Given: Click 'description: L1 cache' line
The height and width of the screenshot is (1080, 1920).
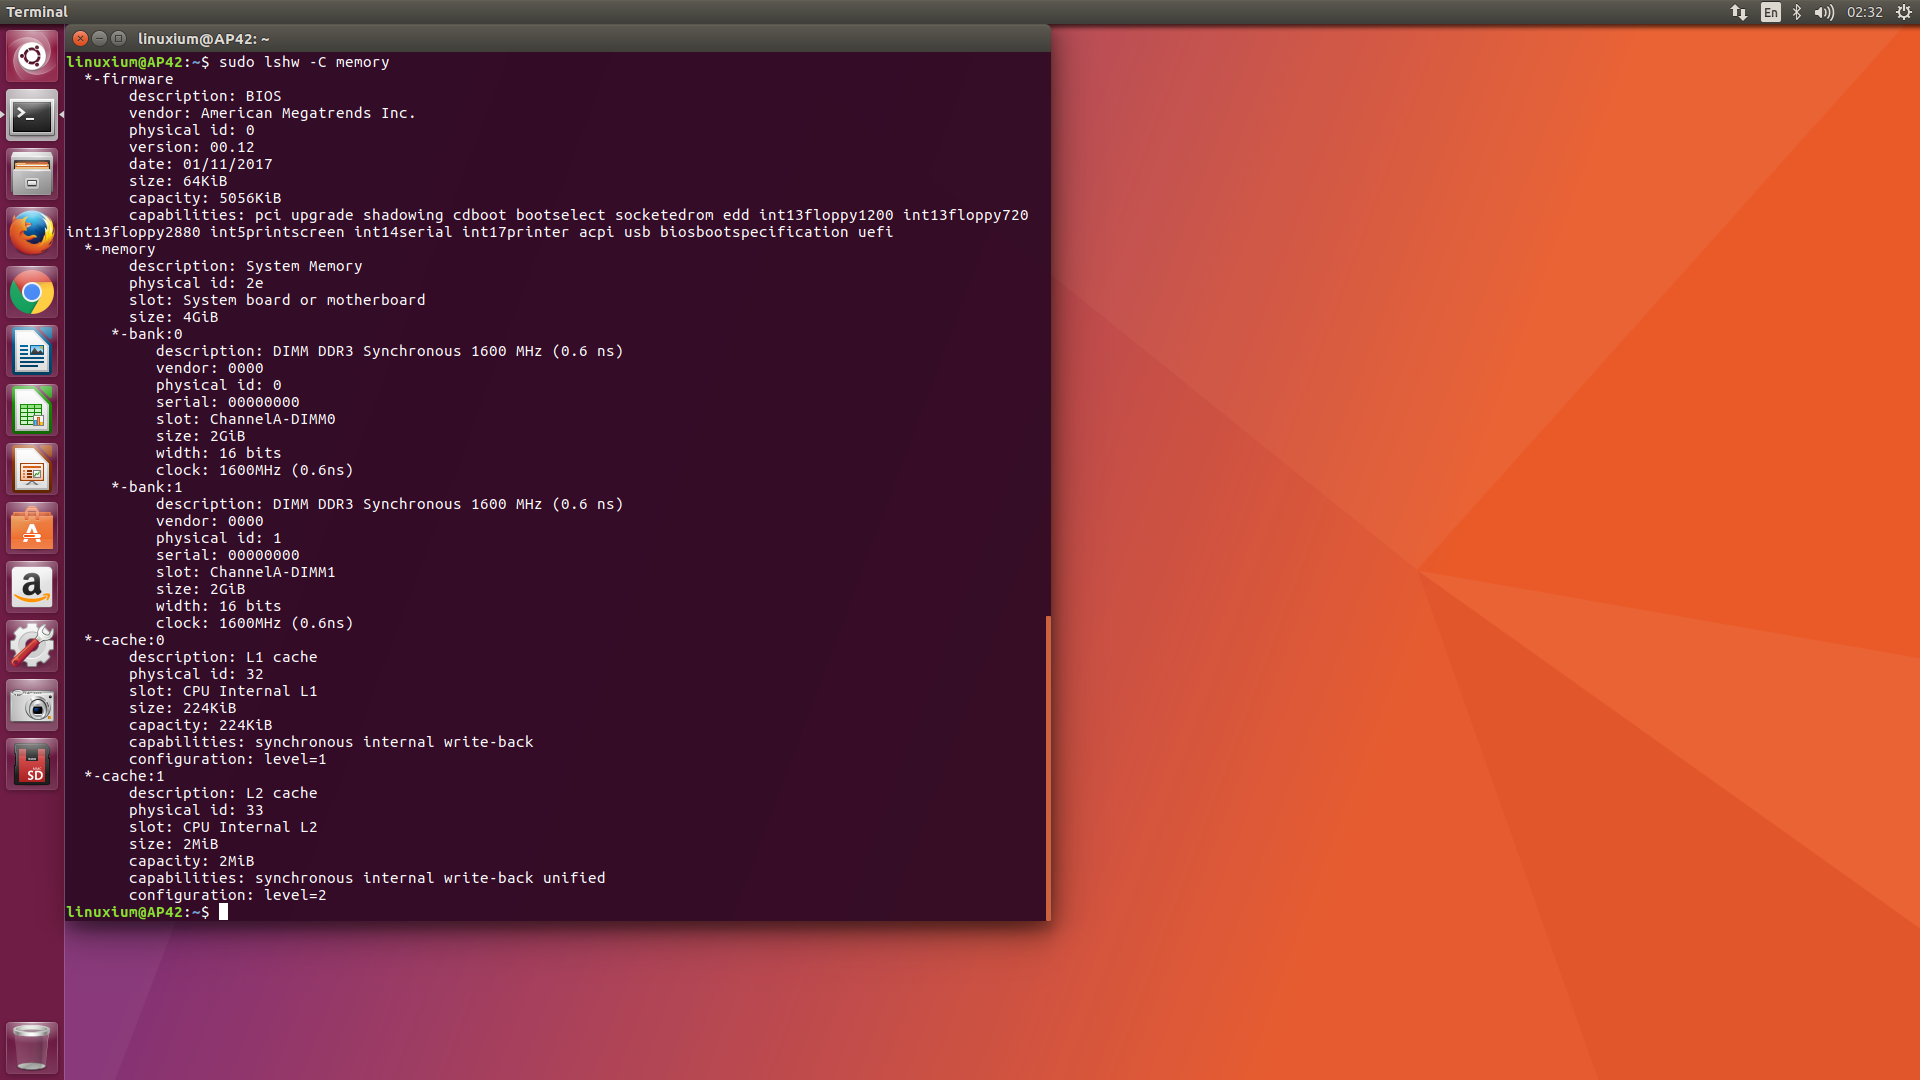Looking at the screenshot, I should [223, 657].
